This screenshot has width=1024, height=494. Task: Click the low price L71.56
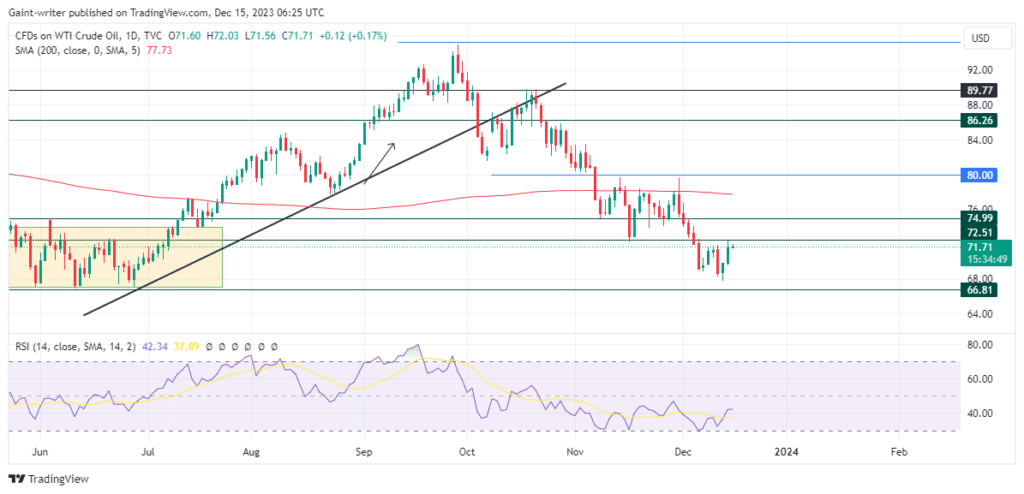point(261,38)
